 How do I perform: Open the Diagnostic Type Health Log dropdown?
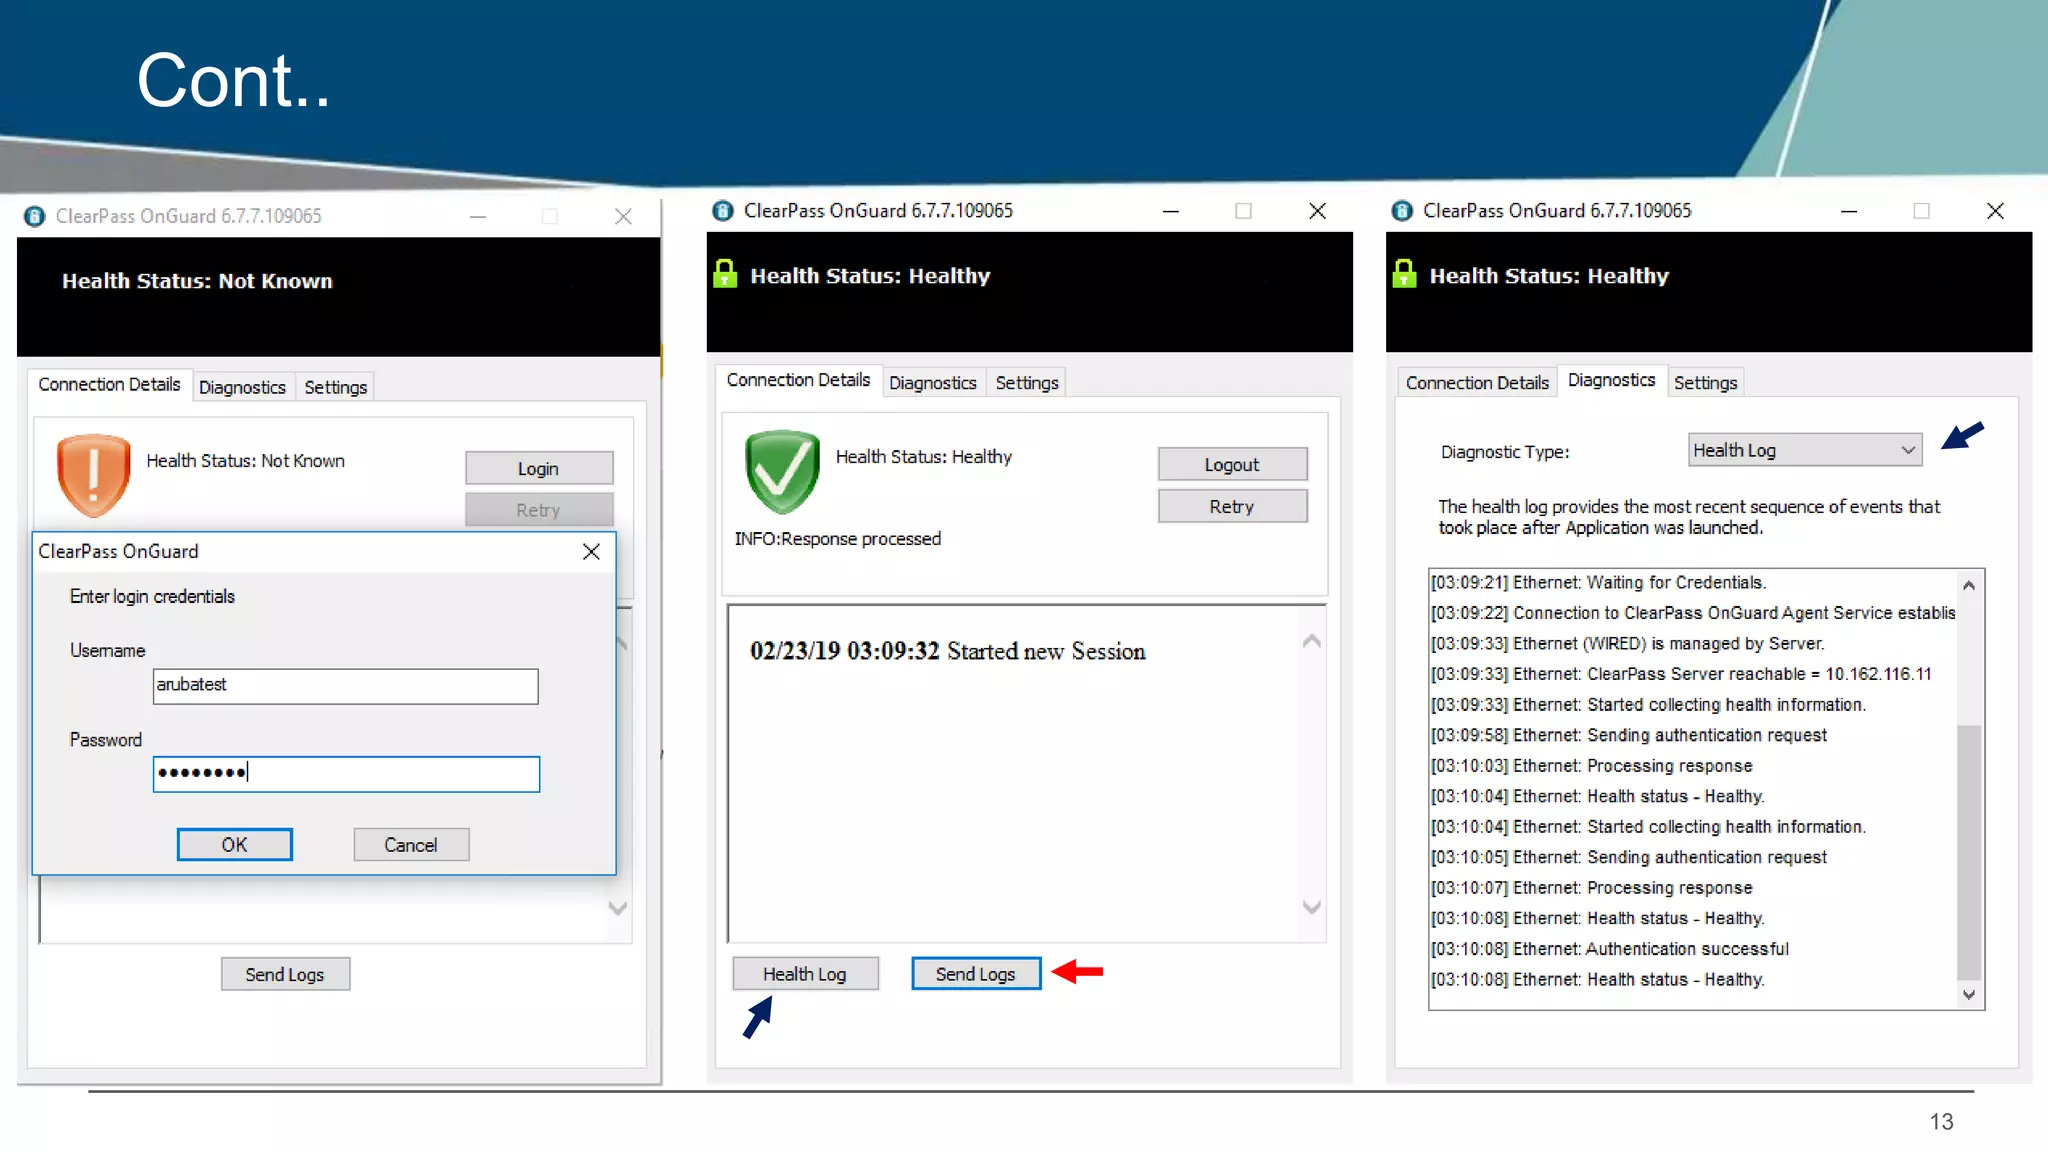pos(1804,450)
